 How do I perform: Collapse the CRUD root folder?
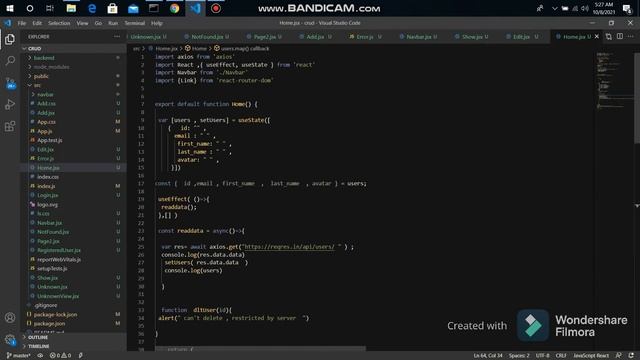pos(73,49)
